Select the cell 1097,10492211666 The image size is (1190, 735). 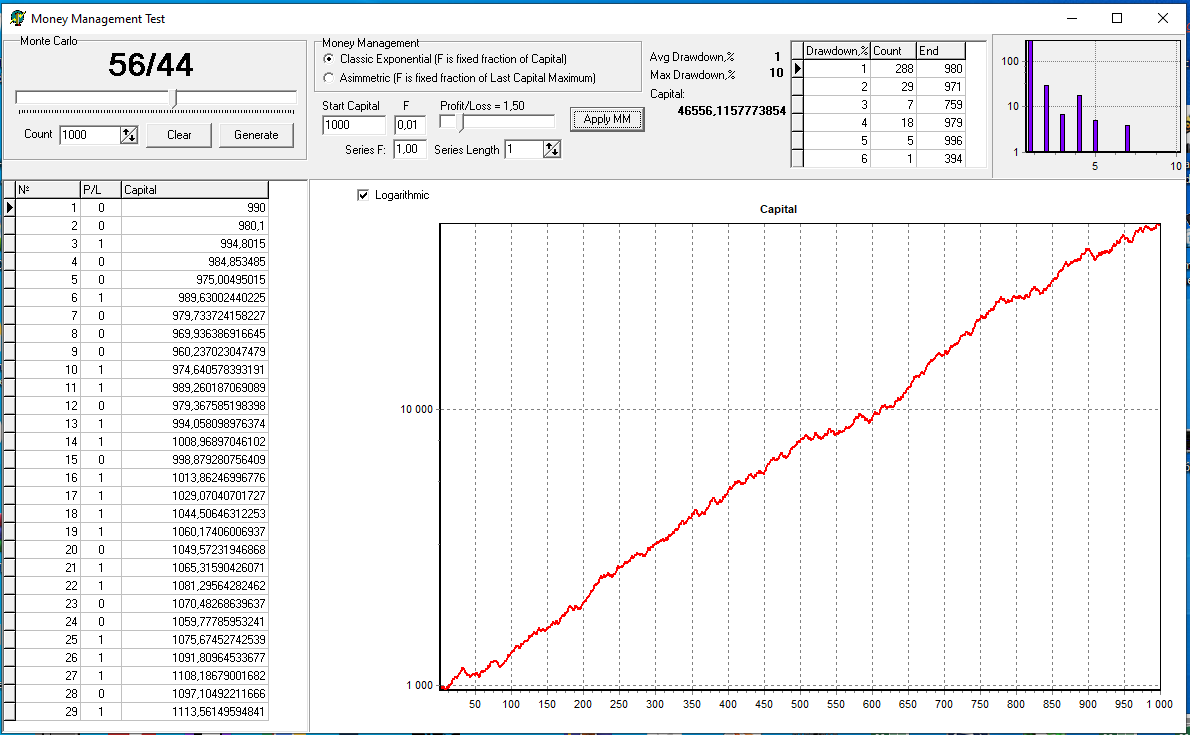(x=194, y=693)
